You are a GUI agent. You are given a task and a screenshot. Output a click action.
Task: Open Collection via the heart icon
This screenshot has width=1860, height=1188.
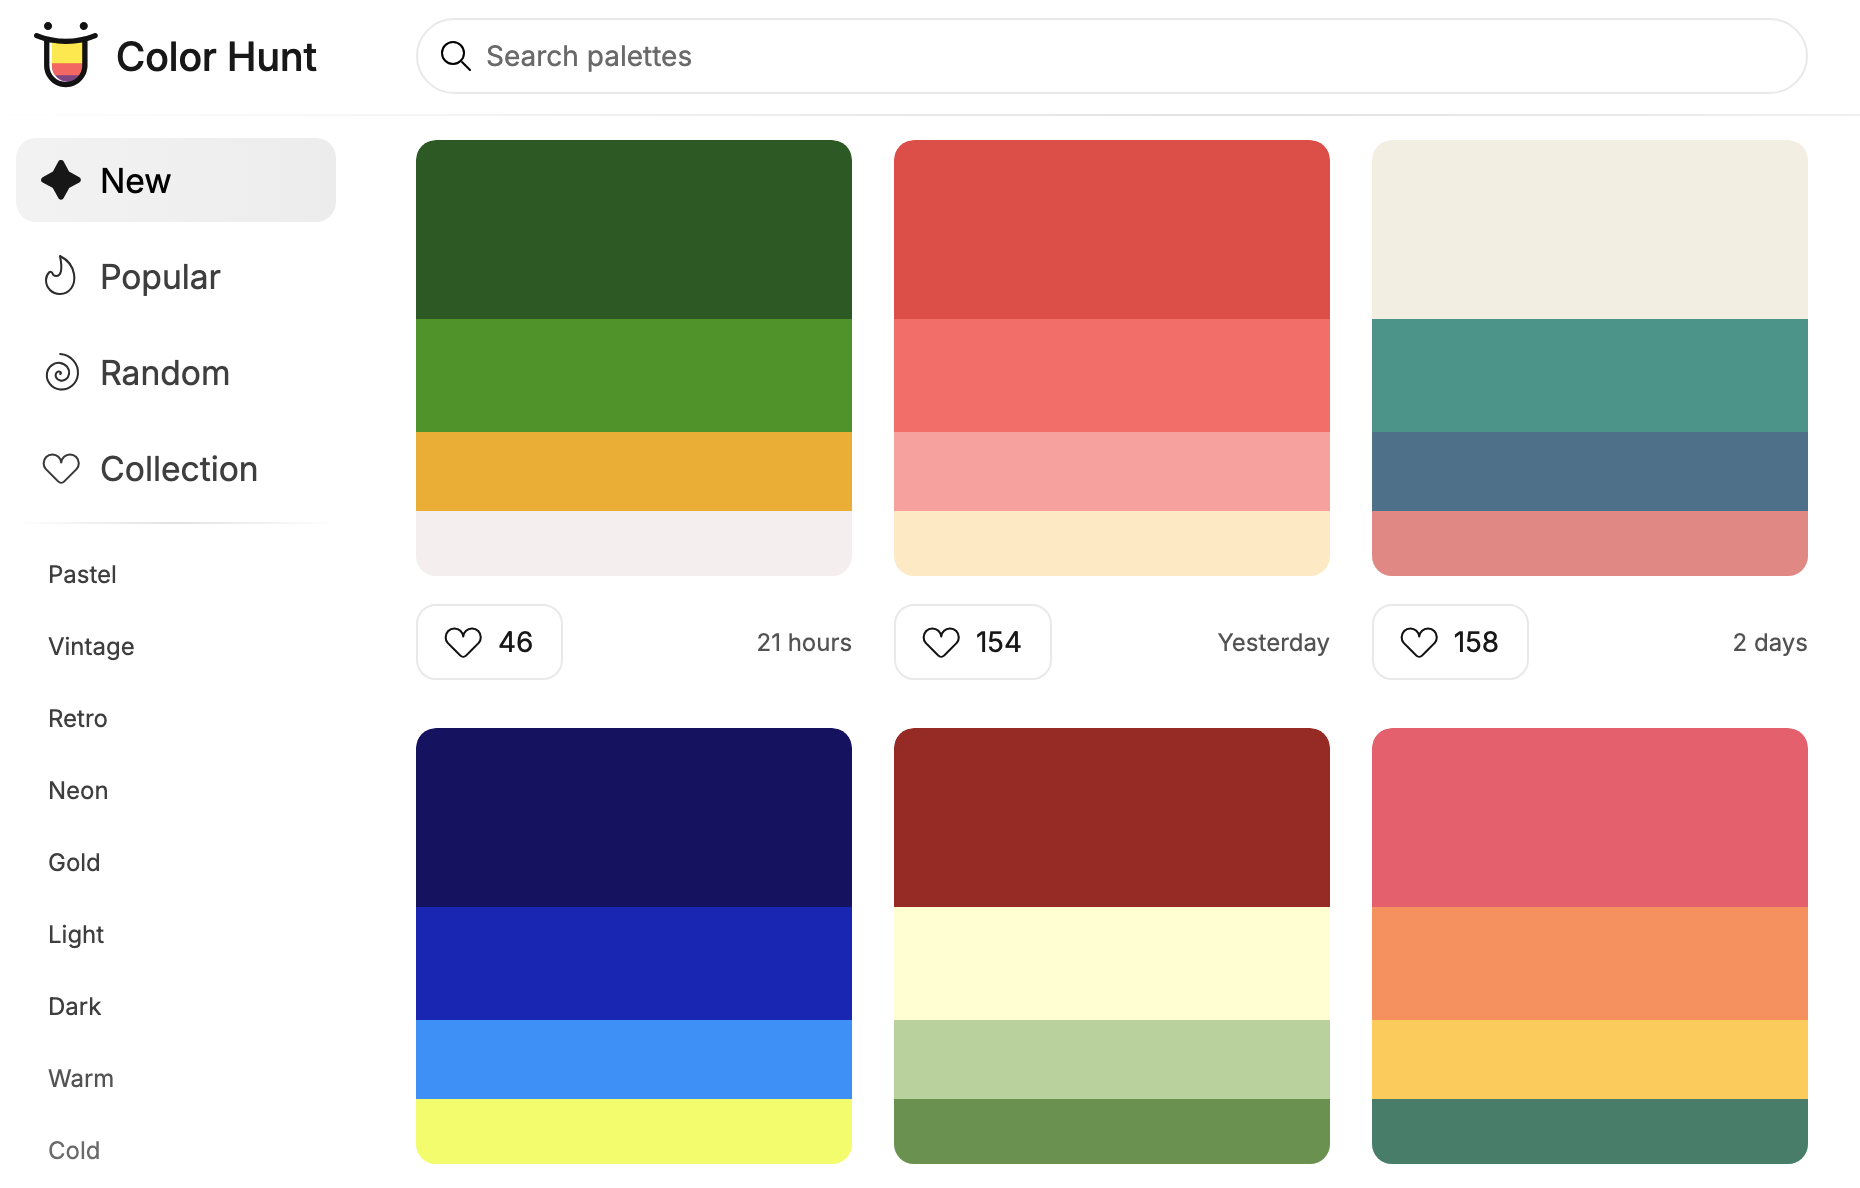[60, 468]
